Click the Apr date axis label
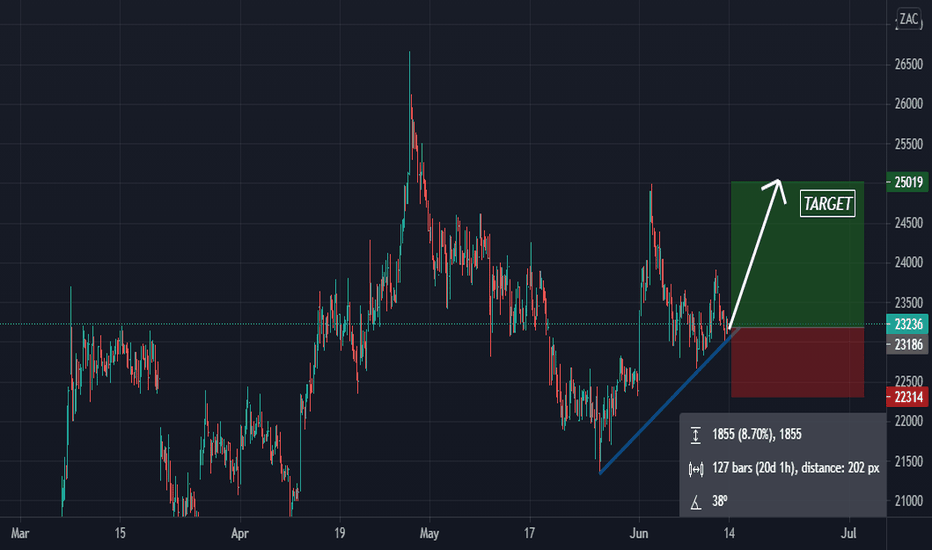This screenshot has height=550, width=932. (x=240, y=533)
